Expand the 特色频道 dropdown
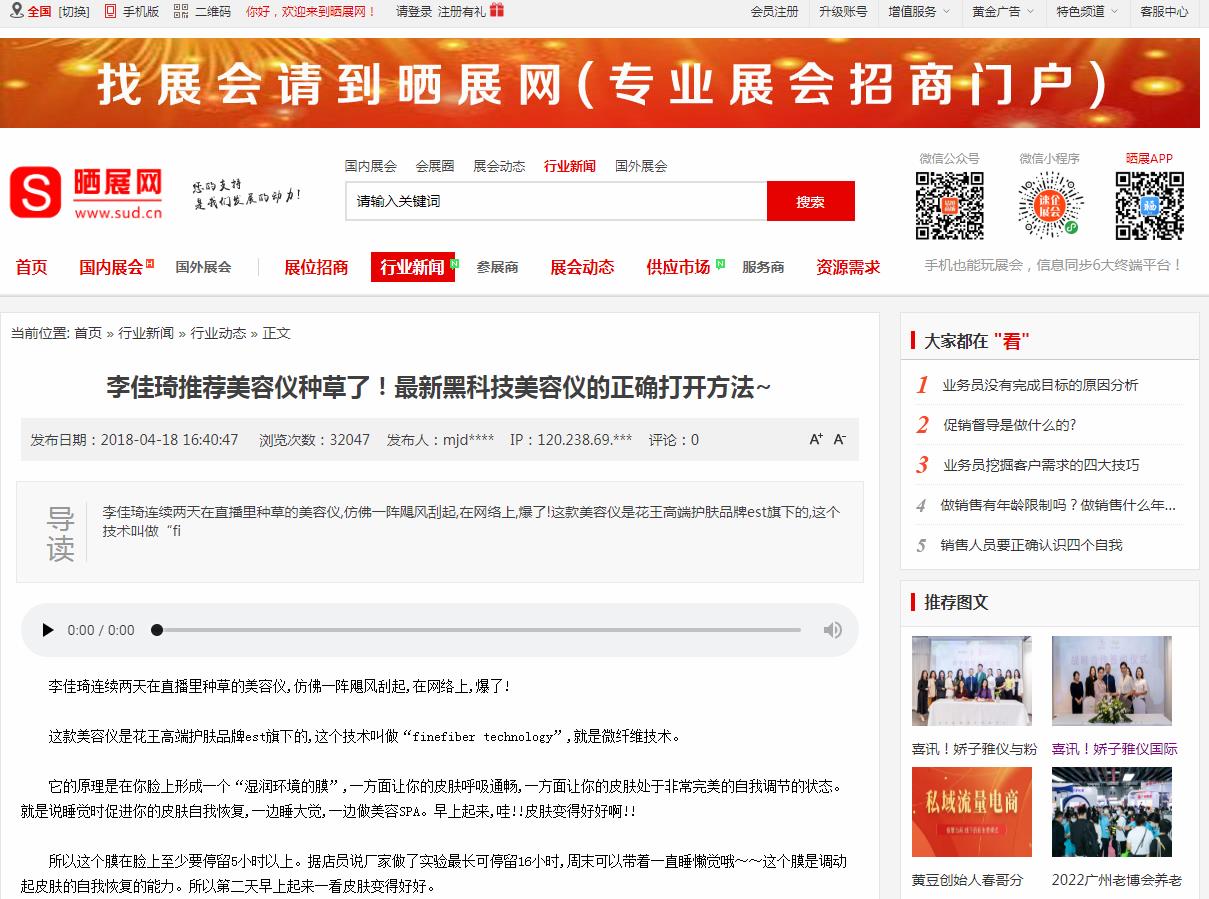1209x899 pixels. 1086,11
